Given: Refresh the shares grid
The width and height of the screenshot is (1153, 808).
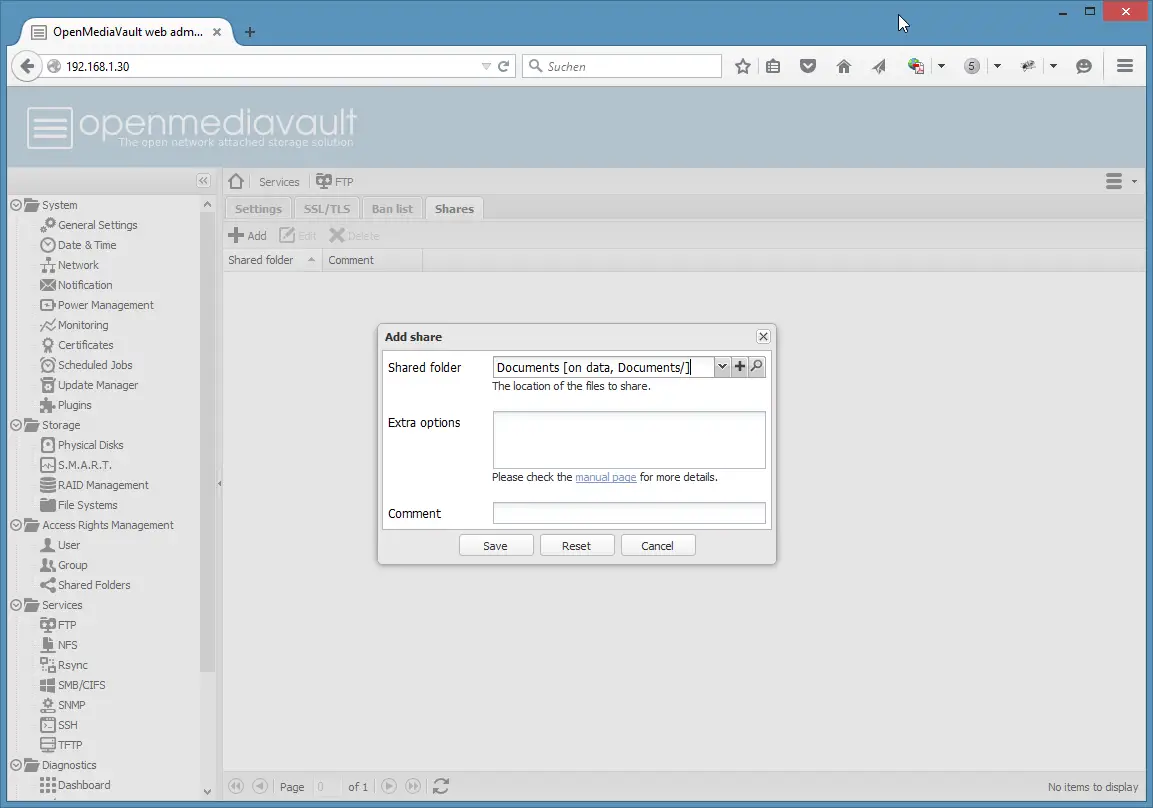Looking at the screenshot, I should (440, 786).
